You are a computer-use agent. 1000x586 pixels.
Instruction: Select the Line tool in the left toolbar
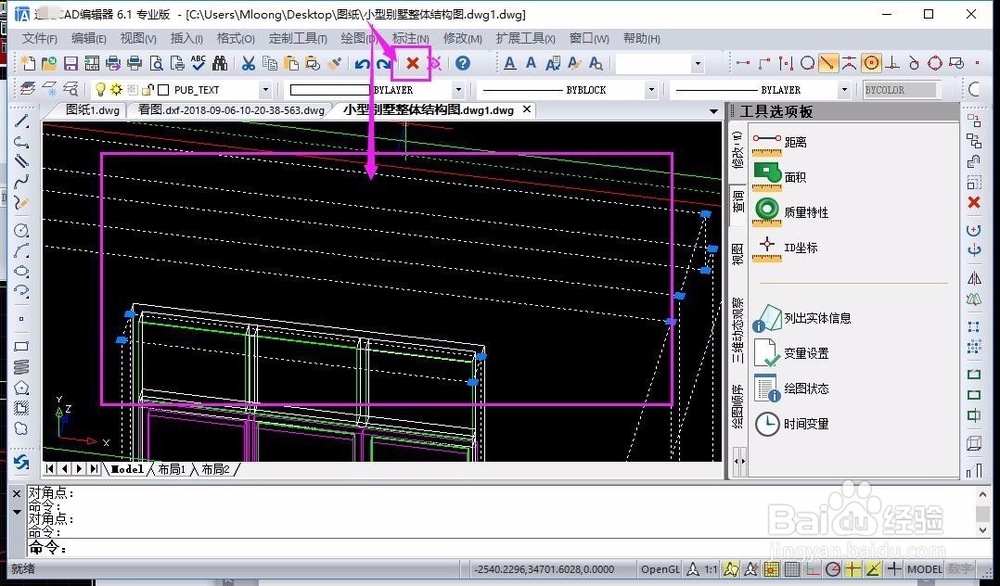pos(22,121)
